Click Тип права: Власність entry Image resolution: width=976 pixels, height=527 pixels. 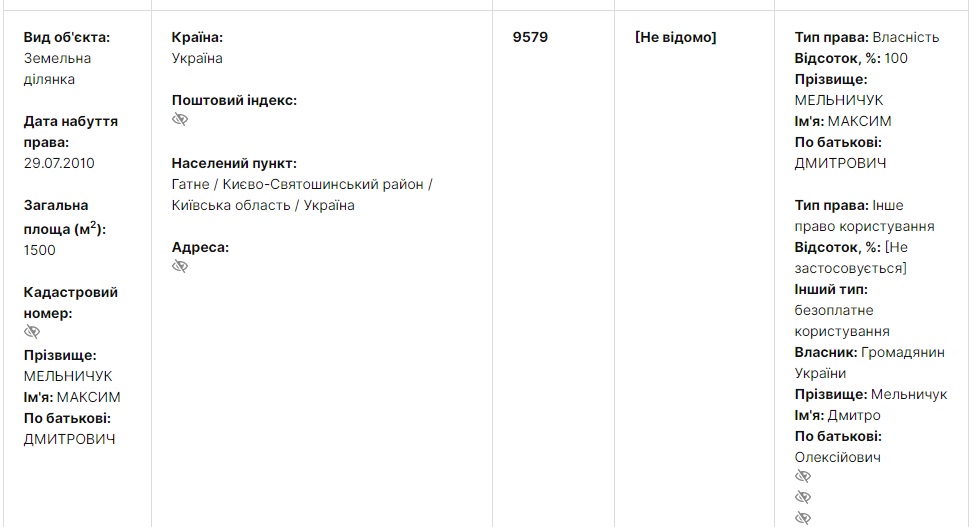867,38
